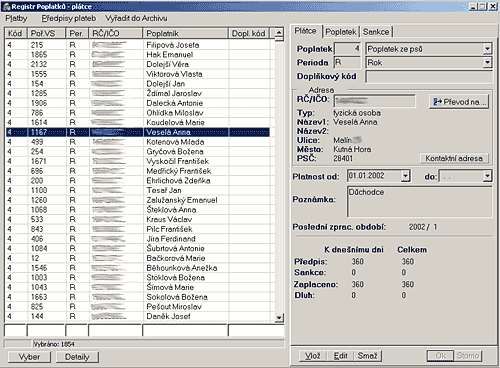The image size is (500, 368).
Task: Select the row Kraus Václav
Action: pos(137,219)
